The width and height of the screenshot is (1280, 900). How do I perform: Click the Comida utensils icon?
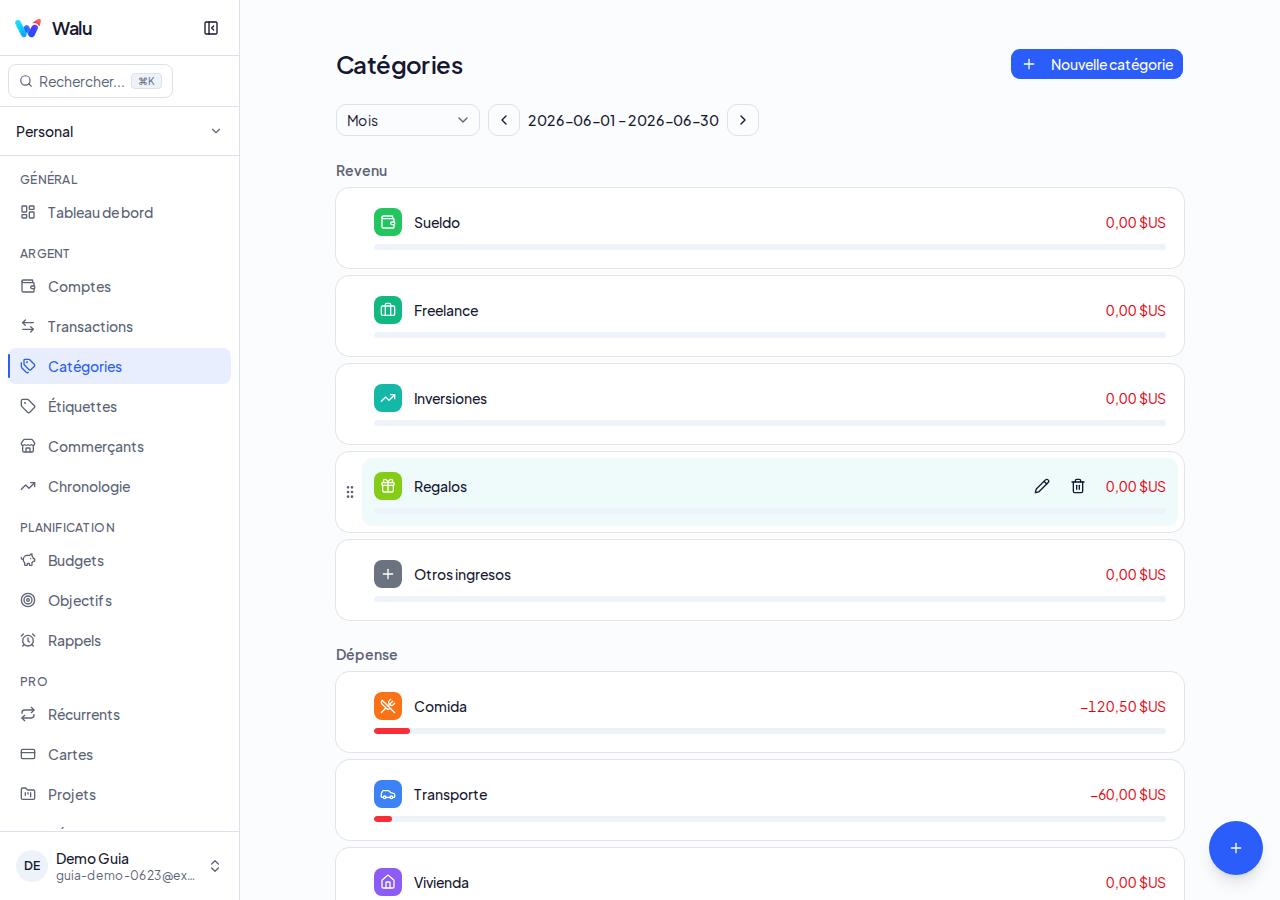pyautogui.click(x=388, y=706)
